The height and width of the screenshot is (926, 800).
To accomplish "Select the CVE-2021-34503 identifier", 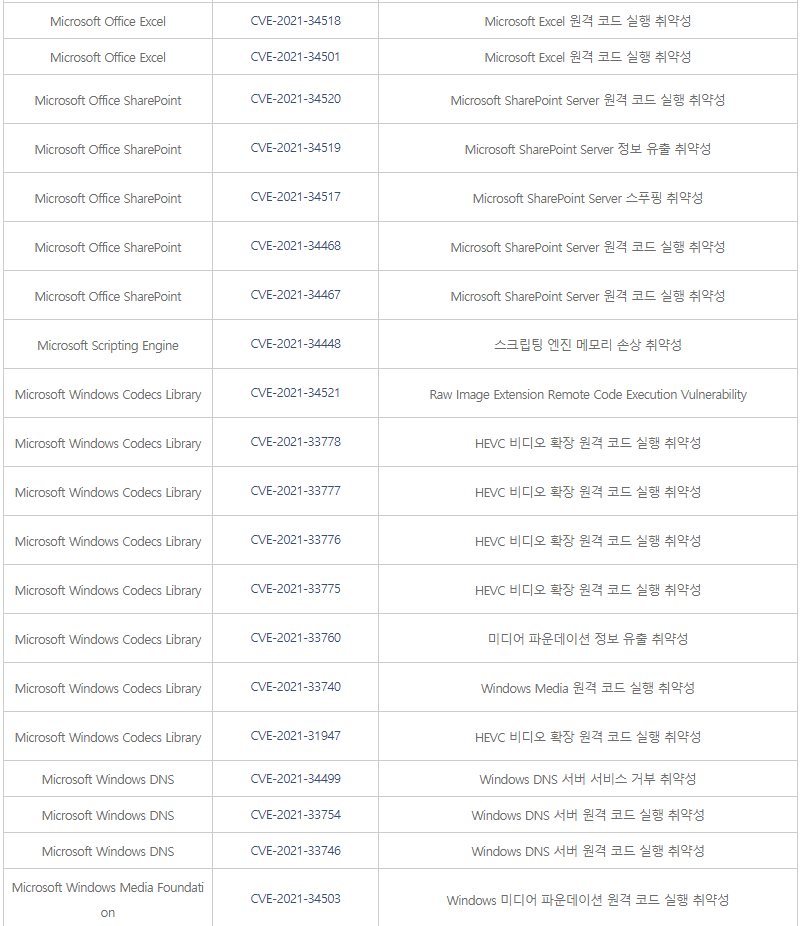I will click(x=295, y=898).
